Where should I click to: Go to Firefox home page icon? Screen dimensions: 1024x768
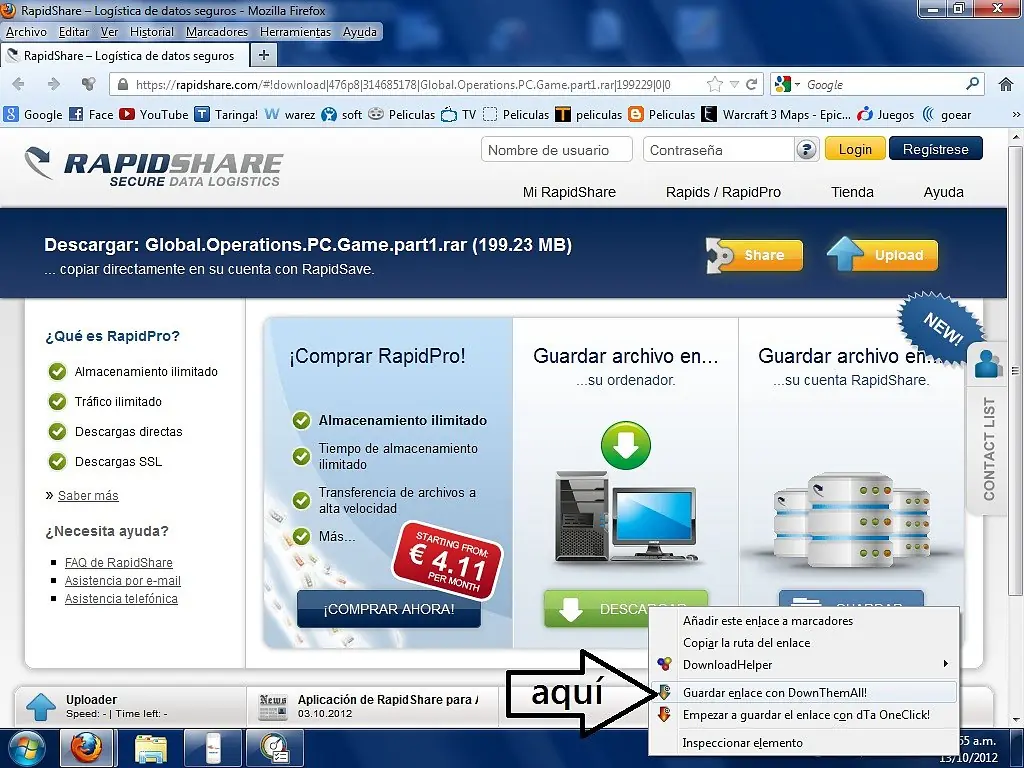pyautogui.click(x=1006, y=84)
